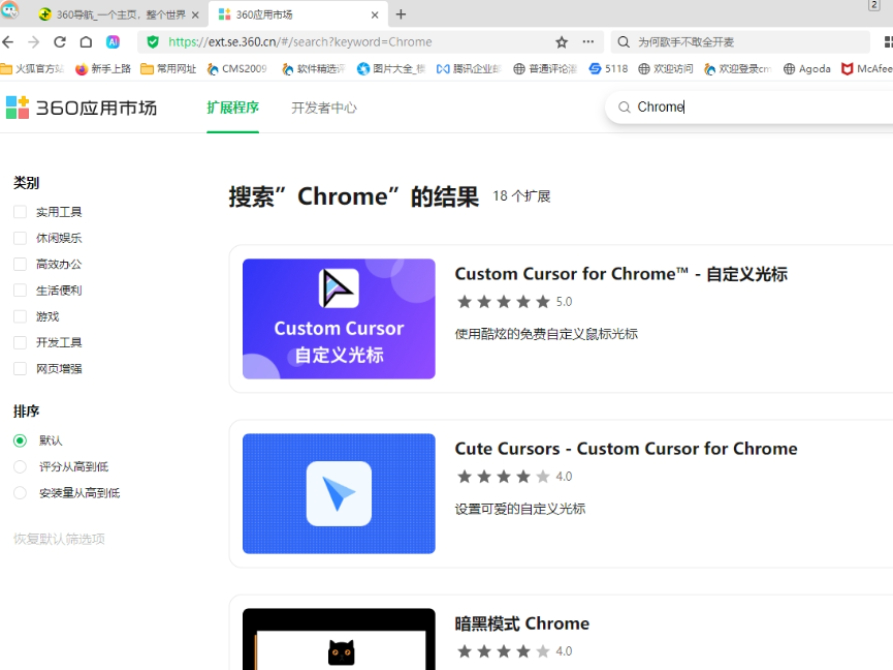Click 恢复默认筛选项 reset link
The height and width of the screenshot is (670, 893).
click(59, 539)
